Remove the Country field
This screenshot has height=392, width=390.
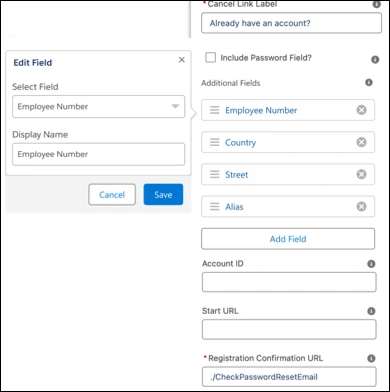(361, 142)
